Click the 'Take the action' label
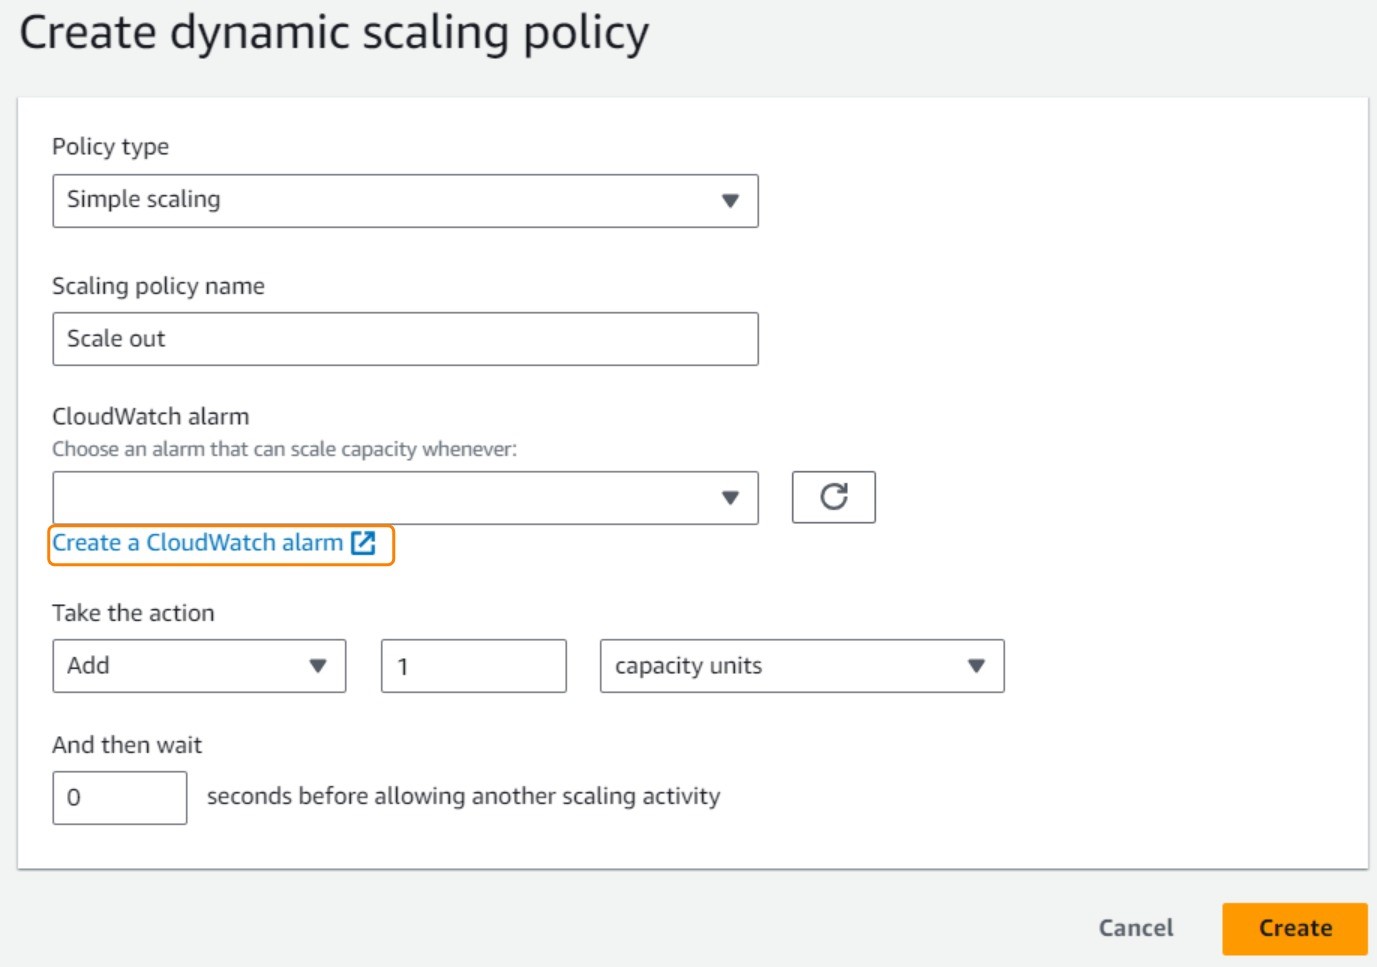 (133, 613)
